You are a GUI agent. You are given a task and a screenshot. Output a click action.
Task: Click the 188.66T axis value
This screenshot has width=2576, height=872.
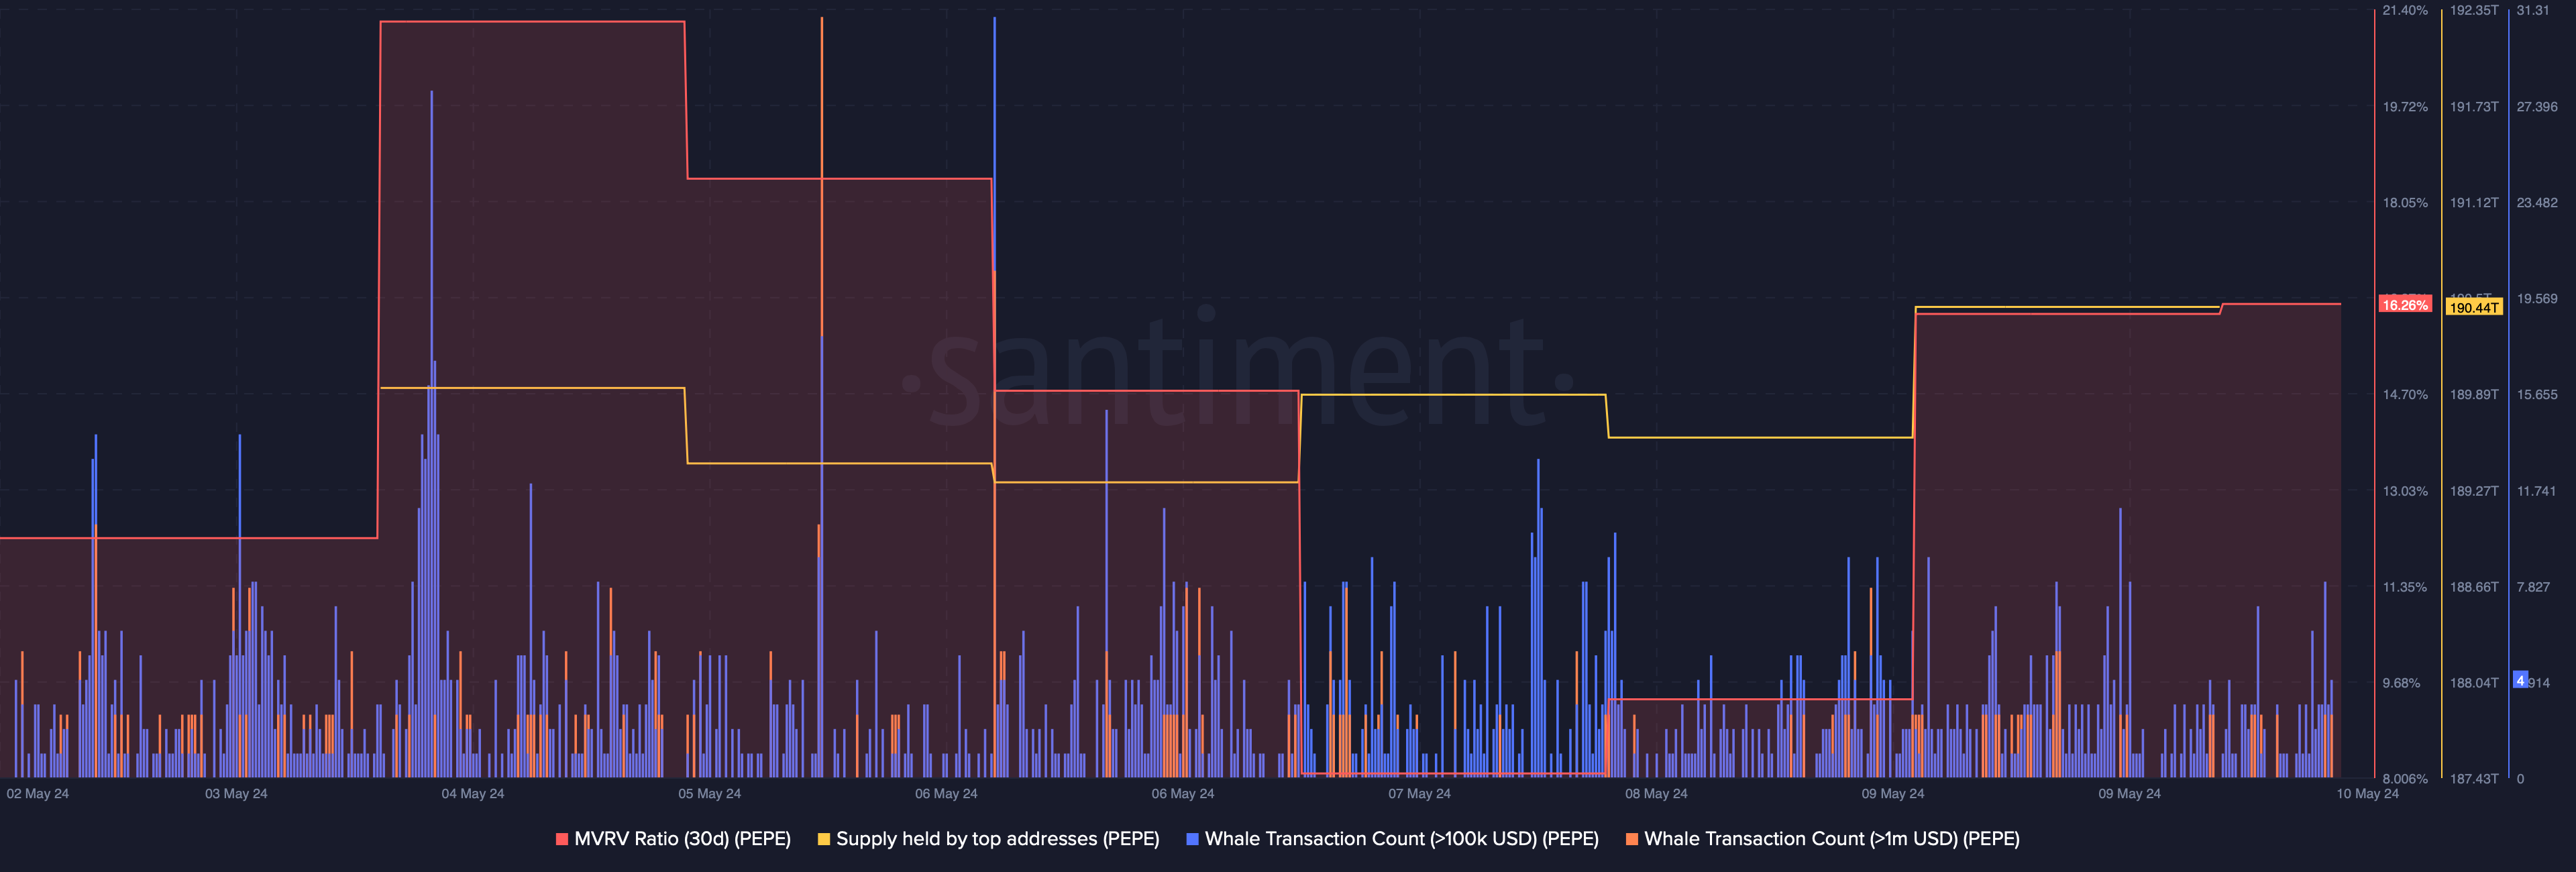click(2474, 587)
